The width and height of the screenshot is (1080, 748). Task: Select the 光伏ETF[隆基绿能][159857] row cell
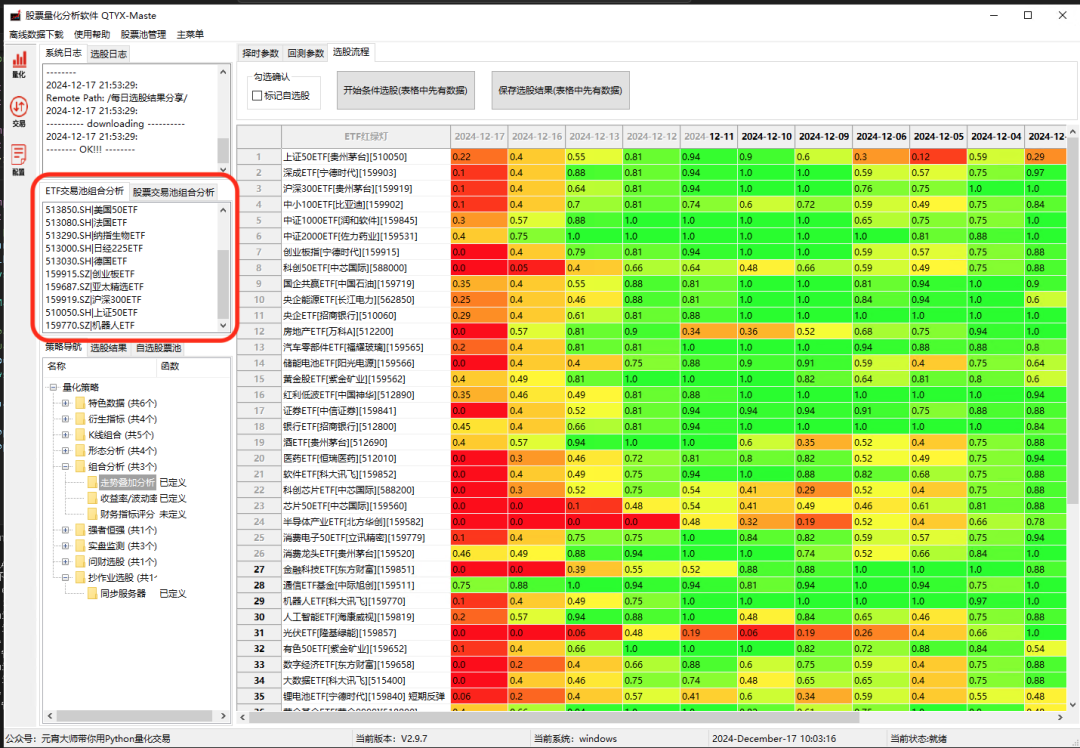366,633
